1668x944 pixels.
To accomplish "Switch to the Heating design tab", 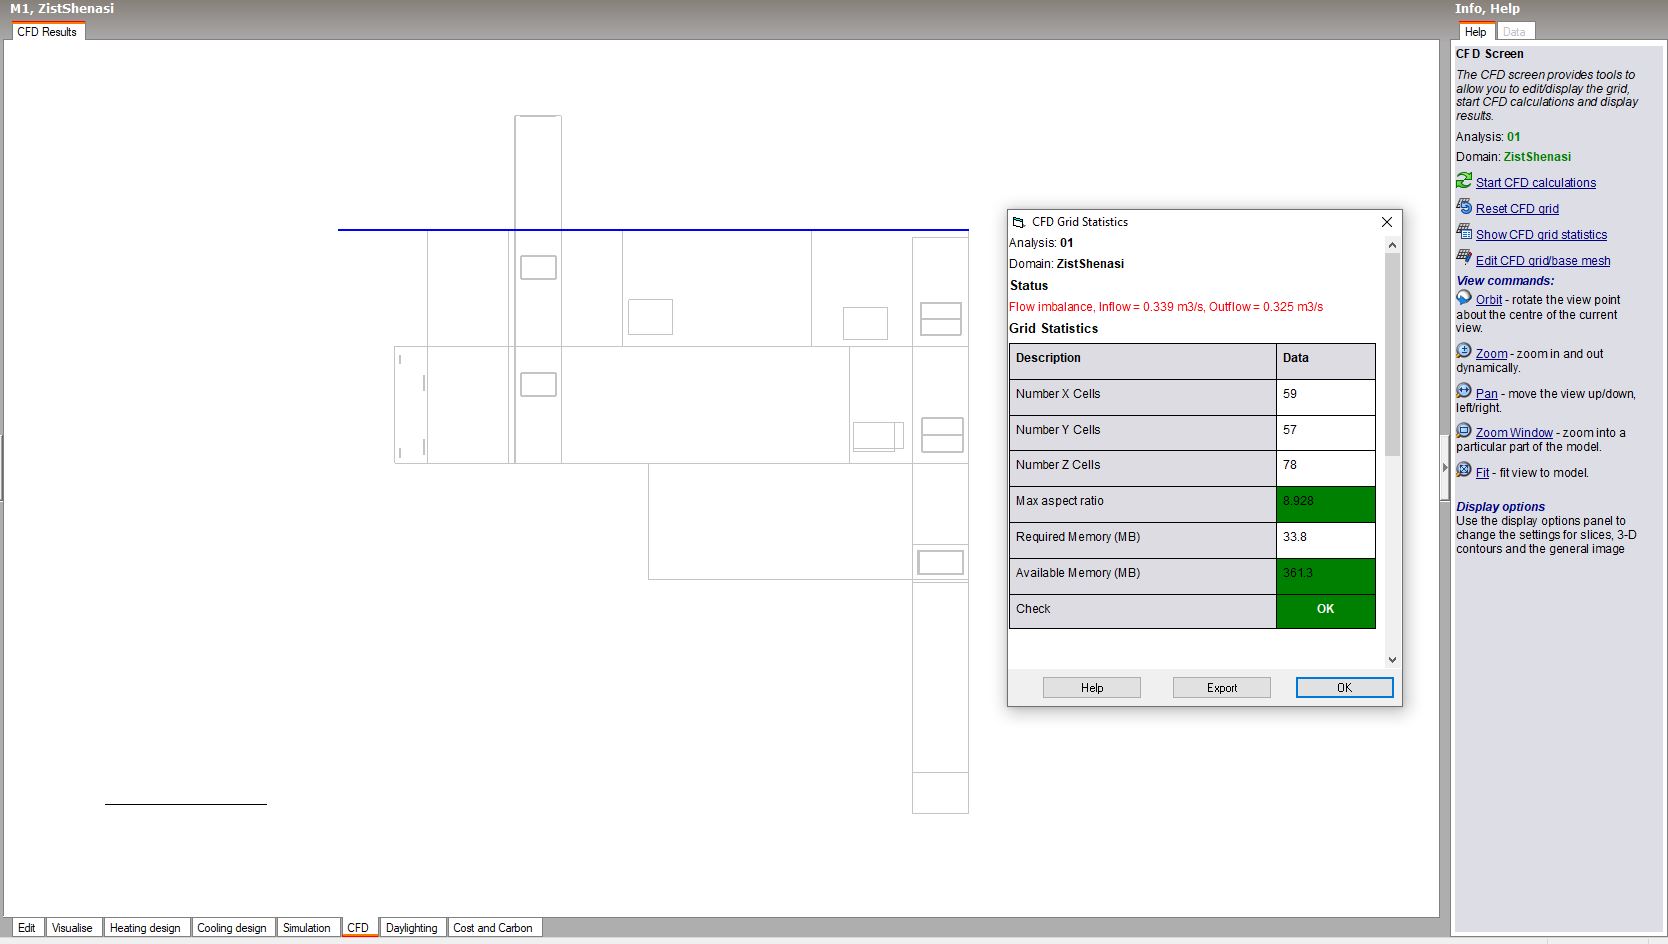I will coord(145,928).
